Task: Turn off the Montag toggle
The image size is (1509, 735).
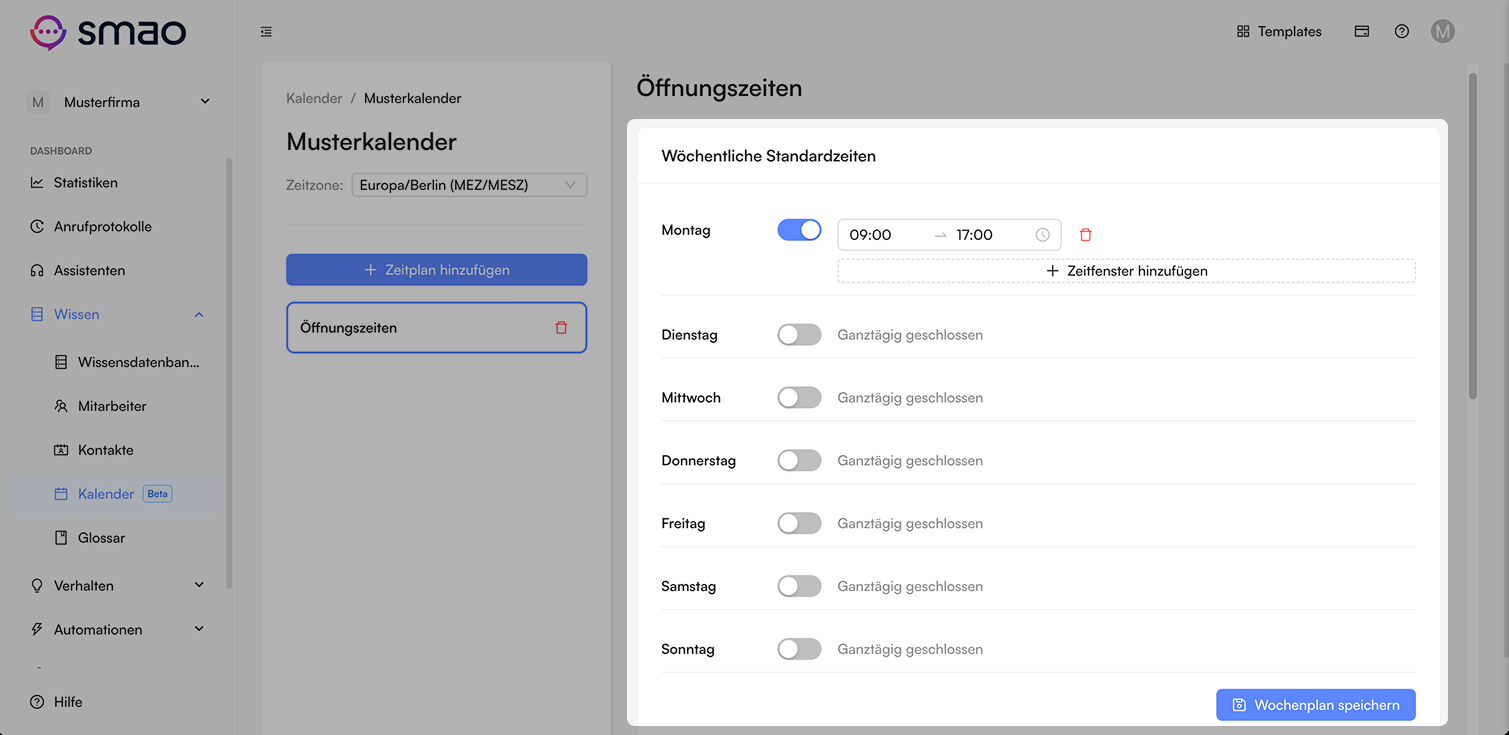Action: pos(799,230)
